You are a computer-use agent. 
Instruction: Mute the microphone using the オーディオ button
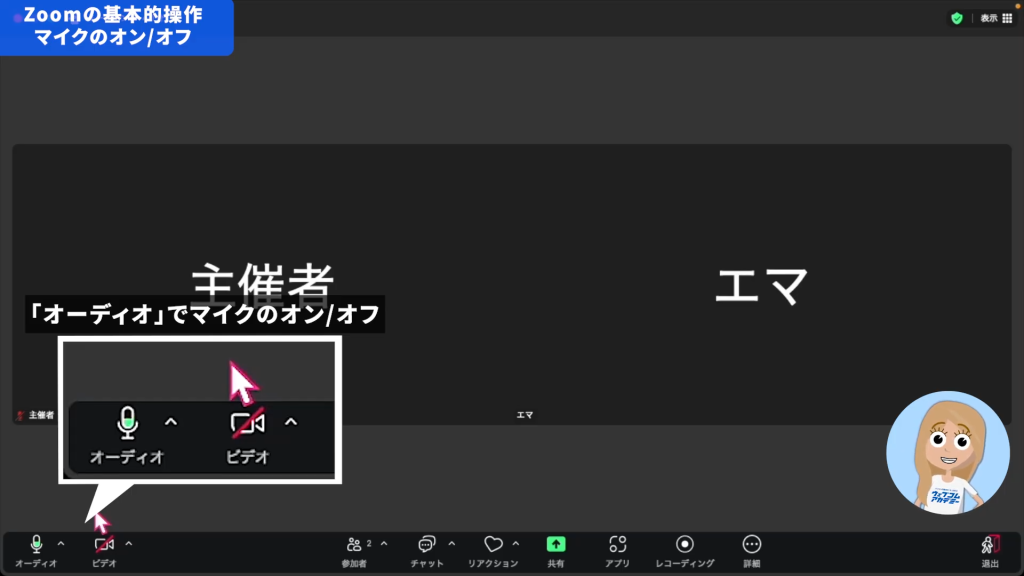pos(36,549)
